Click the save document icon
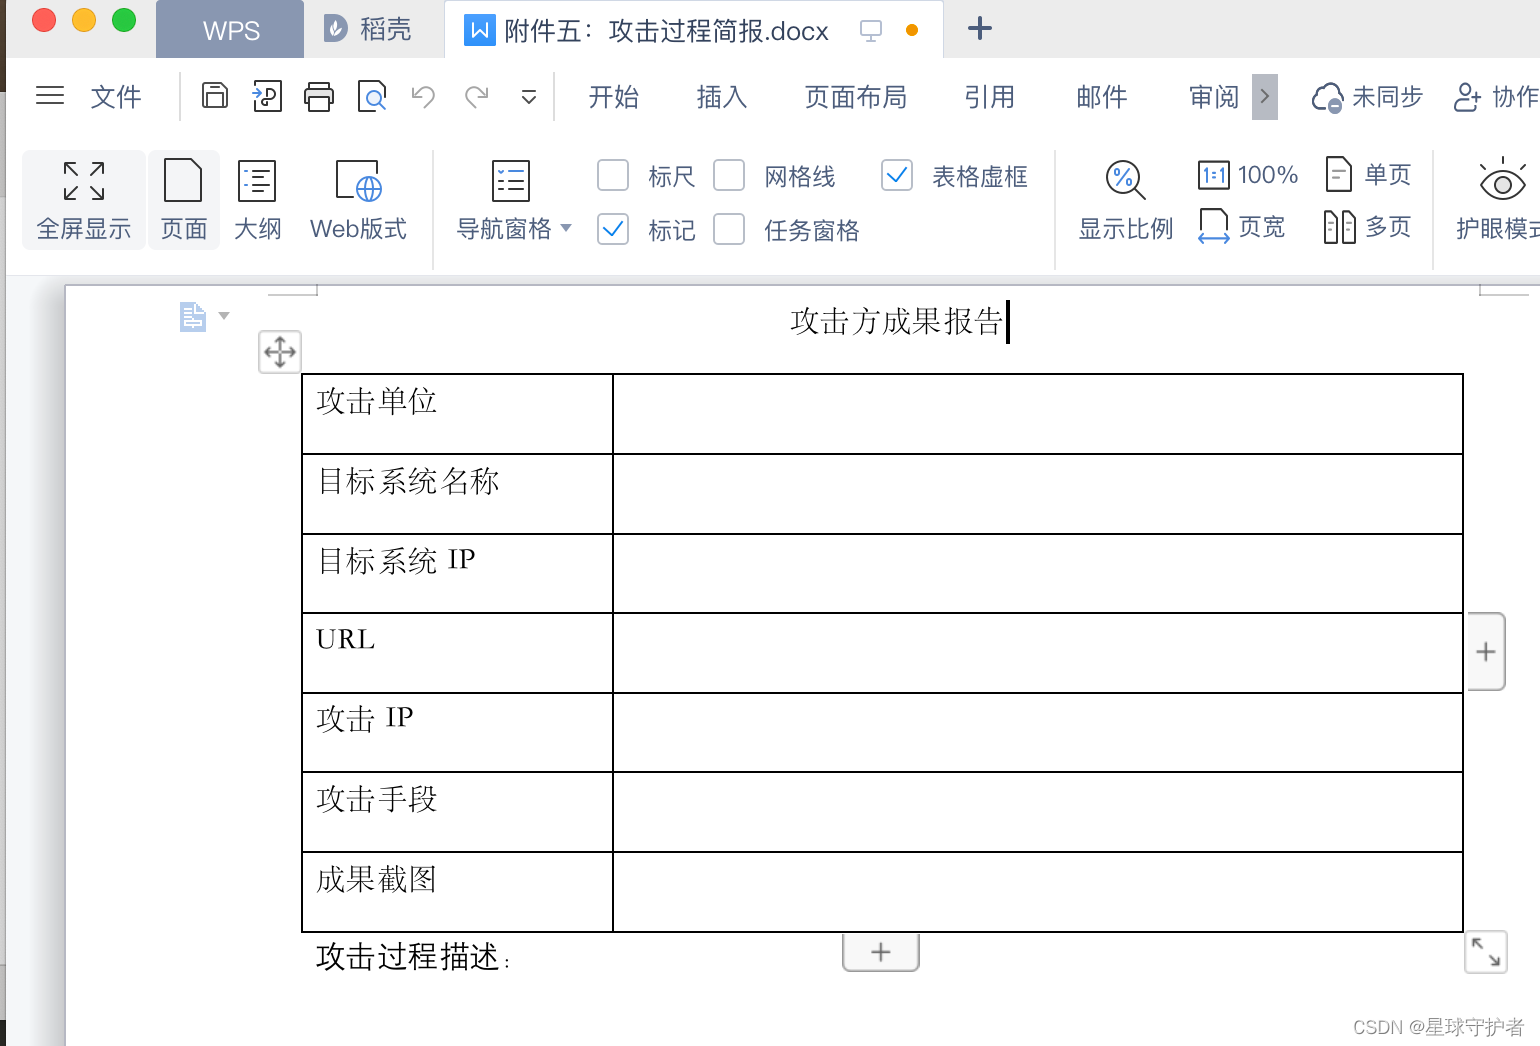Screen dimensions: 1540x1046 [x=215, y=96]
